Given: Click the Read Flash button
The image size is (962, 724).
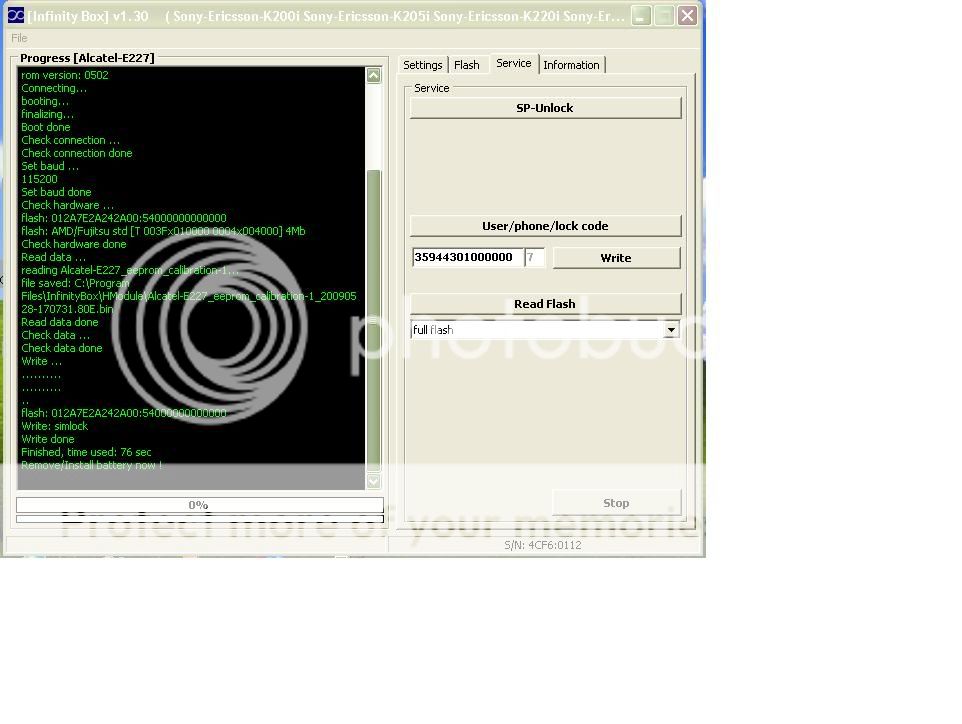Looking at the screenshot, I should pos(545,304).
